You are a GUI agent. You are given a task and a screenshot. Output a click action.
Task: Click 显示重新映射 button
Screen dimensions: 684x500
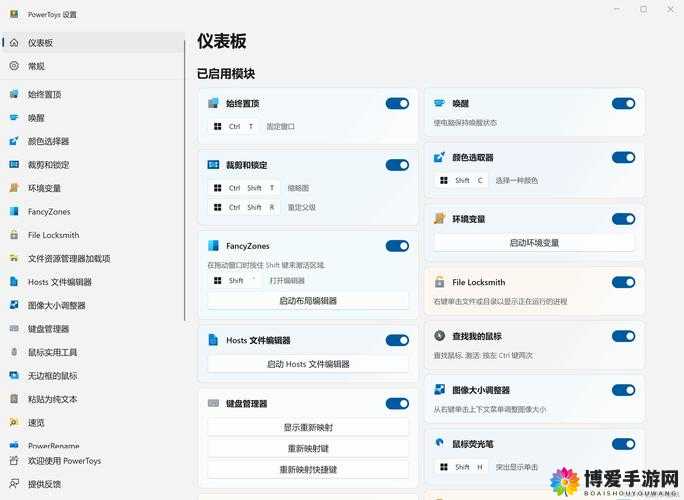[x=308, y=428]
